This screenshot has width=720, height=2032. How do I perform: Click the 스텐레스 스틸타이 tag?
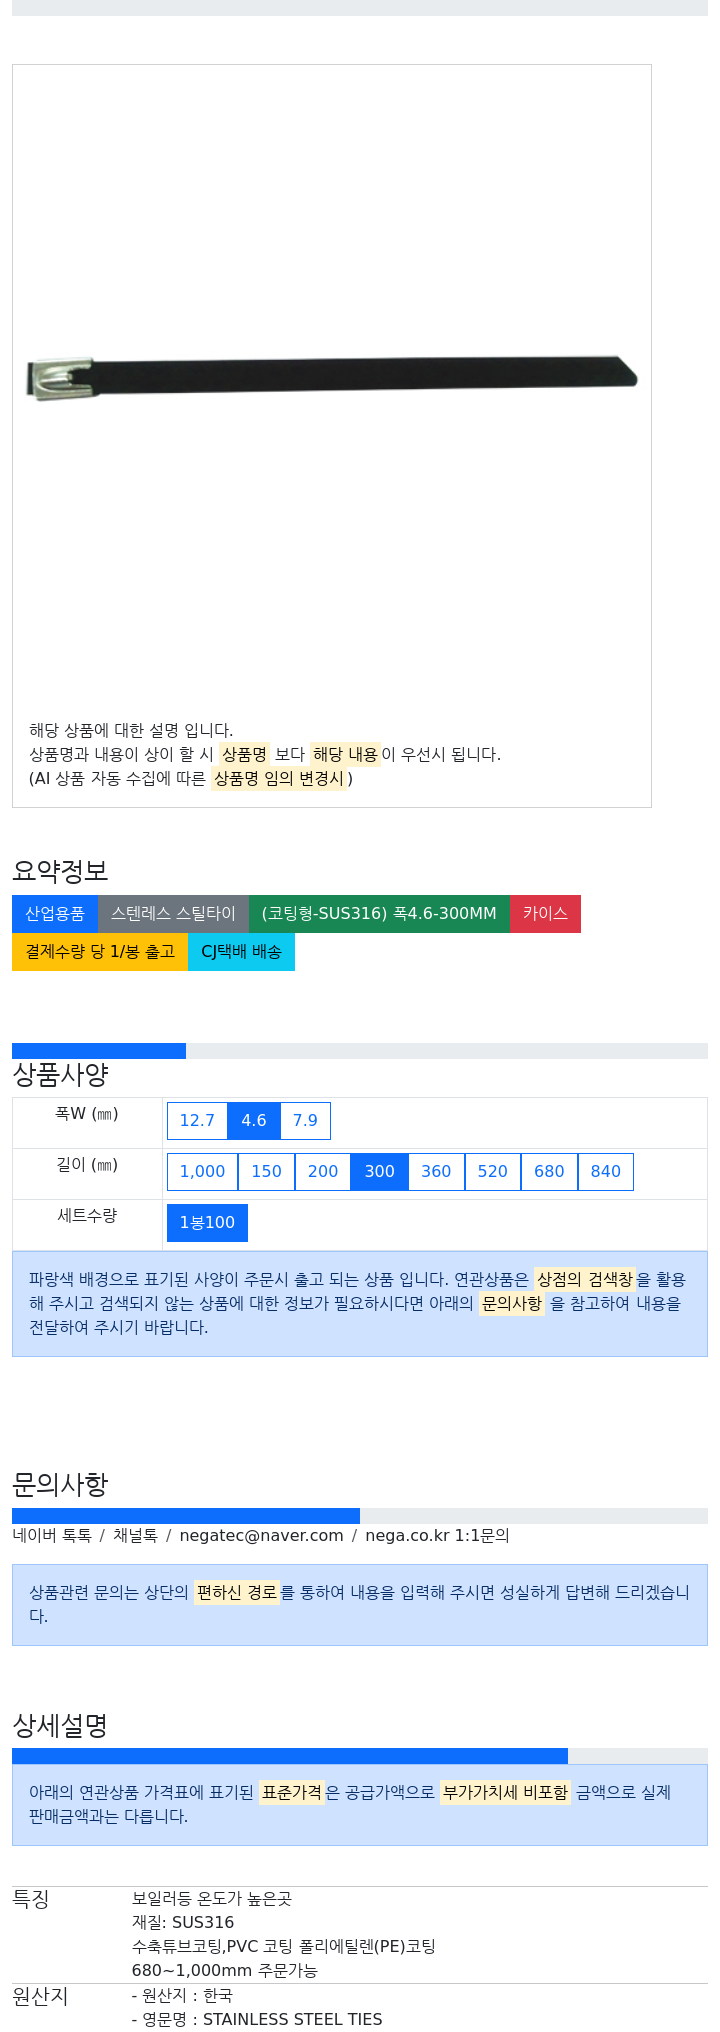[x=173, y=914]
